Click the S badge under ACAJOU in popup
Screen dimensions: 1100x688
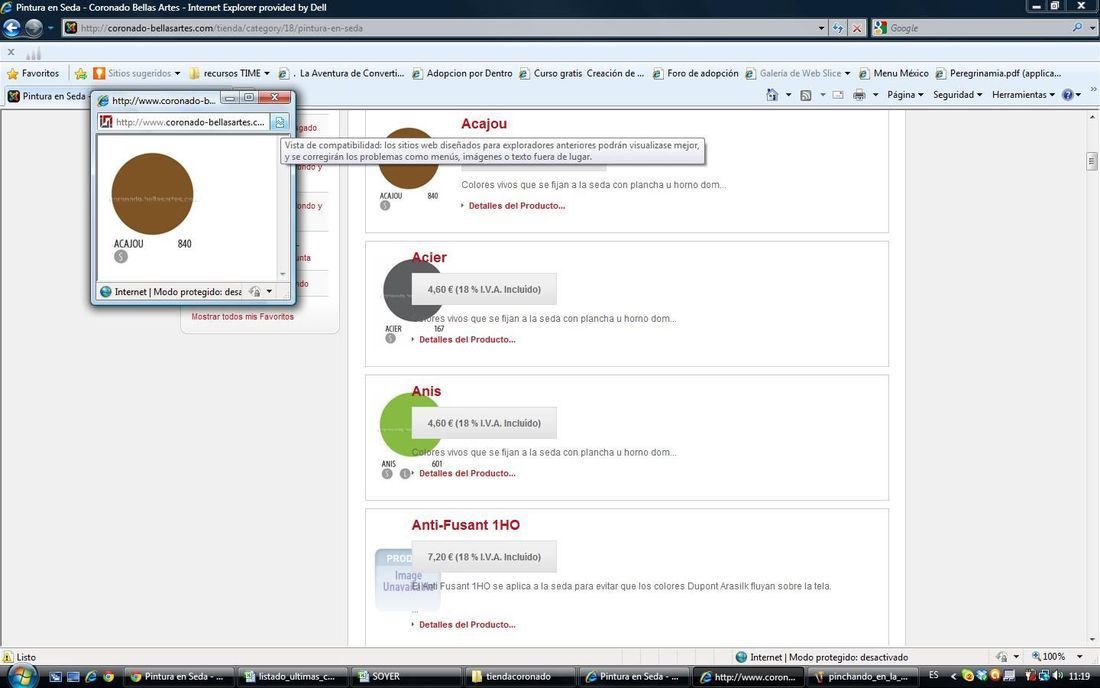point(121,257)
